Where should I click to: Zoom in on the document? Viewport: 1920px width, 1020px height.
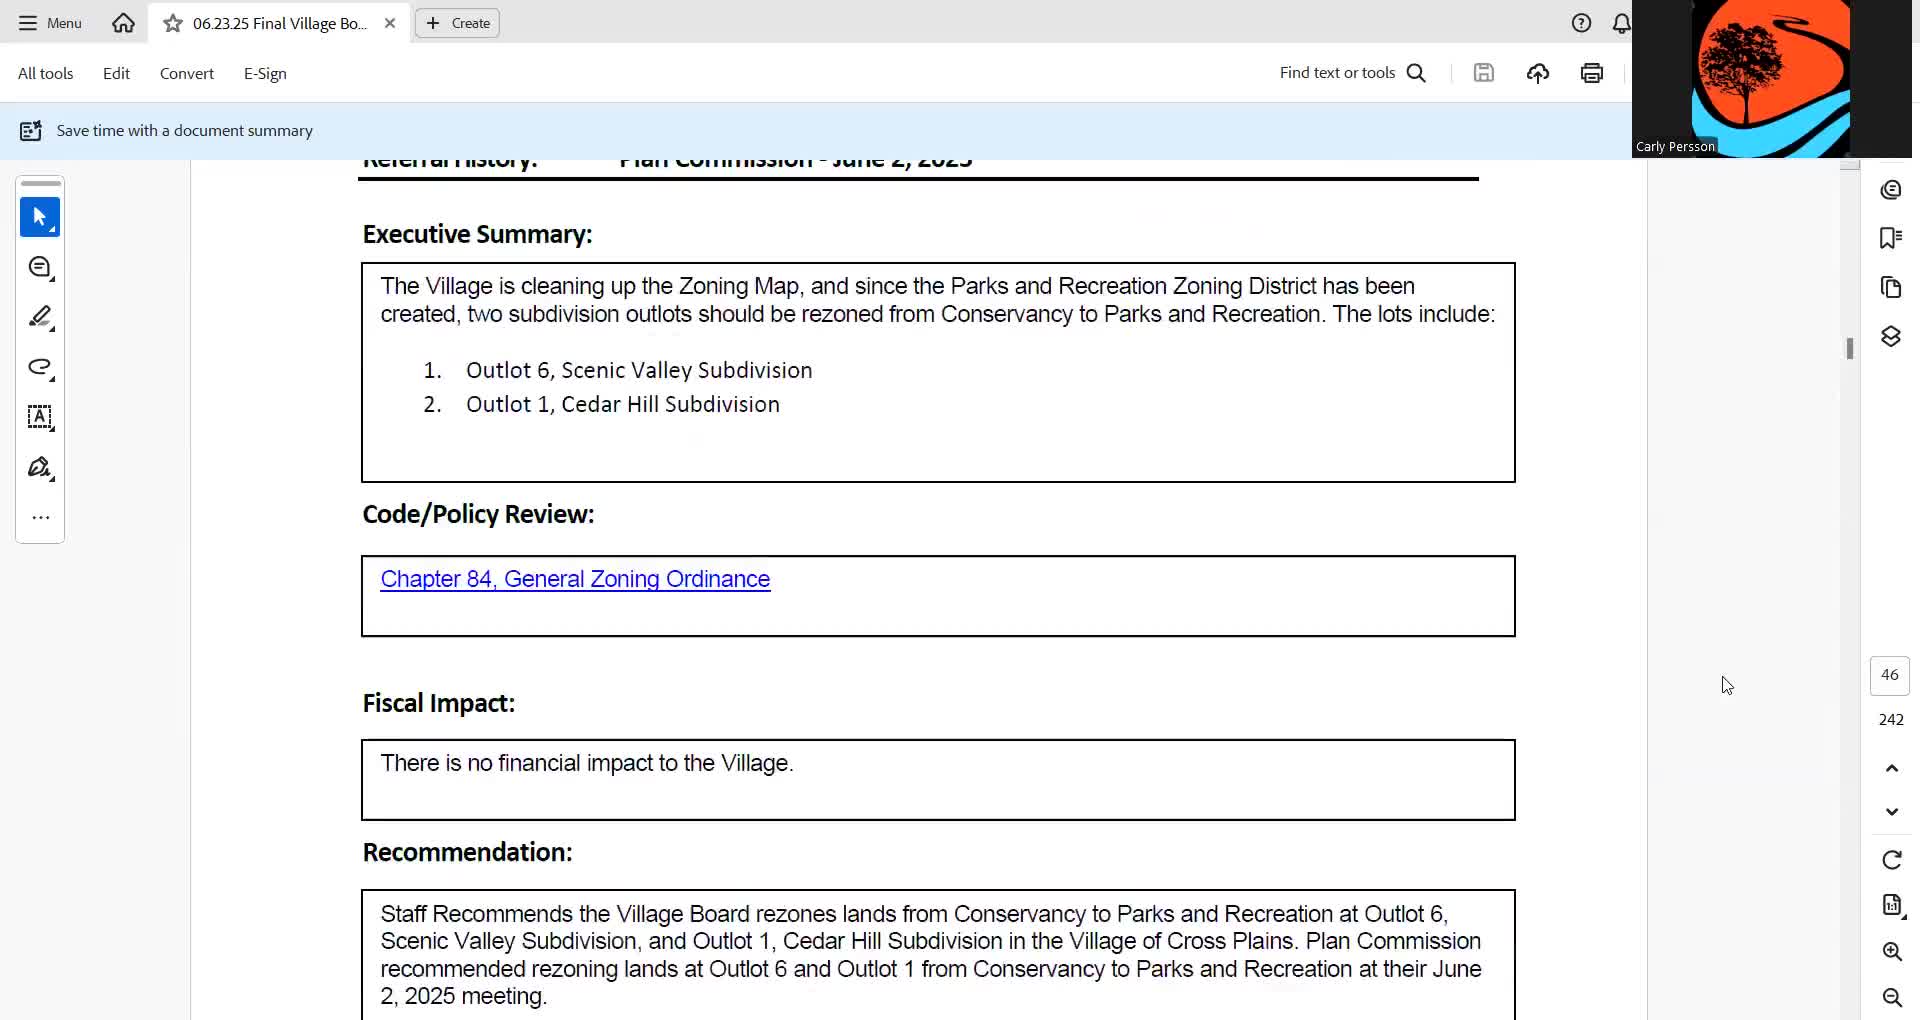[1891, 952]
